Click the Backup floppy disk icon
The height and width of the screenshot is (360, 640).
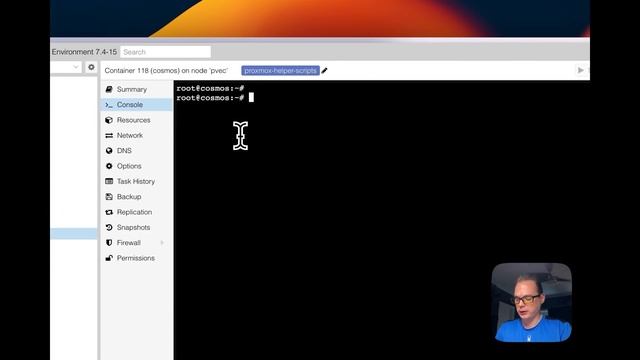click(x=109, y=197)
